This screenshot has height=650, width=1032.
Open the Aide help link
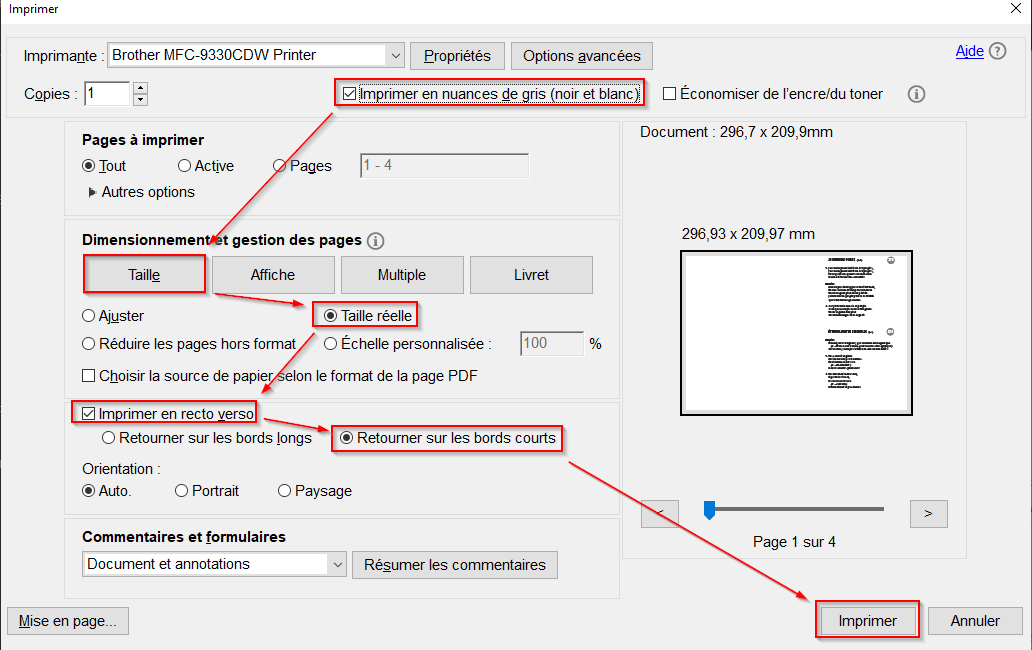click(x=969, y=52)
